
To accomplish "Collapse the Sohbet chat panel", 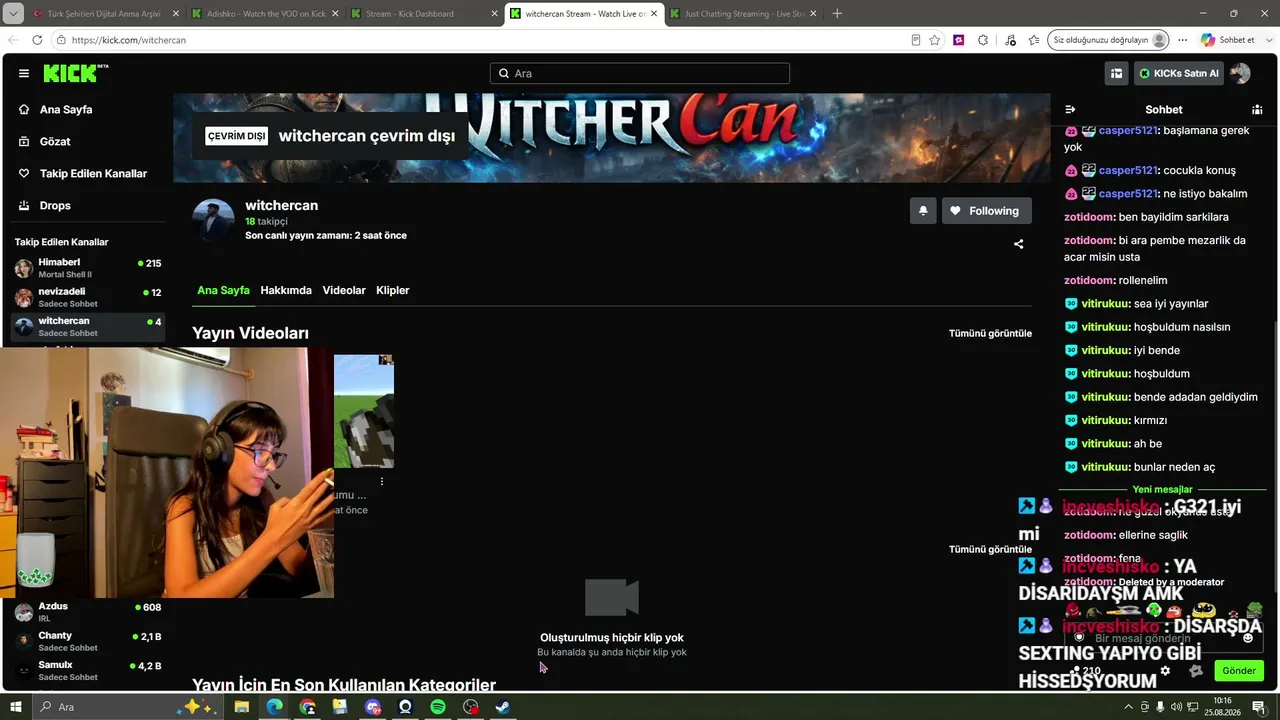I will point(1070,110).
